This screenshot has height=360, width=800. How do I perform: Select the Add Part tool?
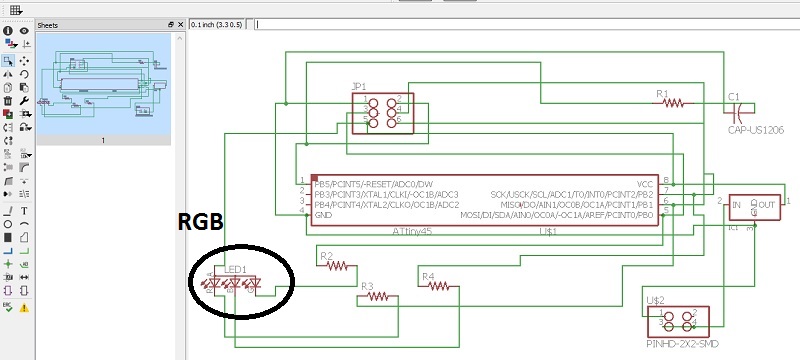8,114
